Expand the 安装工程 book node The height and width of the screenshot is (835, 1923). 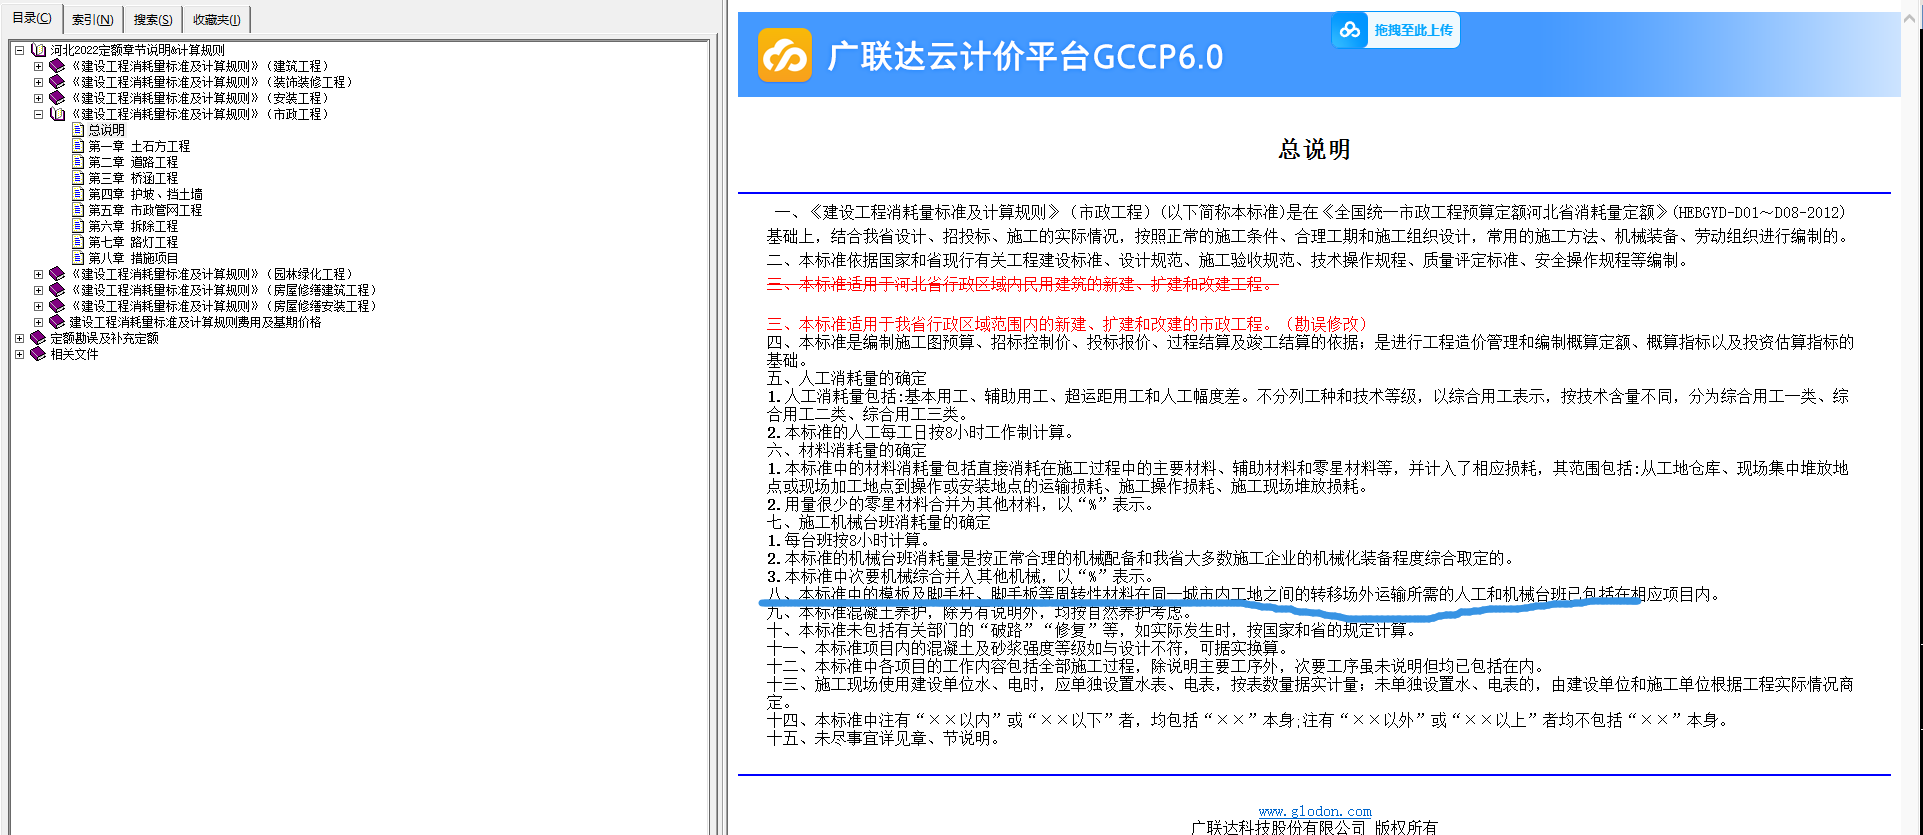(x=38, y=98)
